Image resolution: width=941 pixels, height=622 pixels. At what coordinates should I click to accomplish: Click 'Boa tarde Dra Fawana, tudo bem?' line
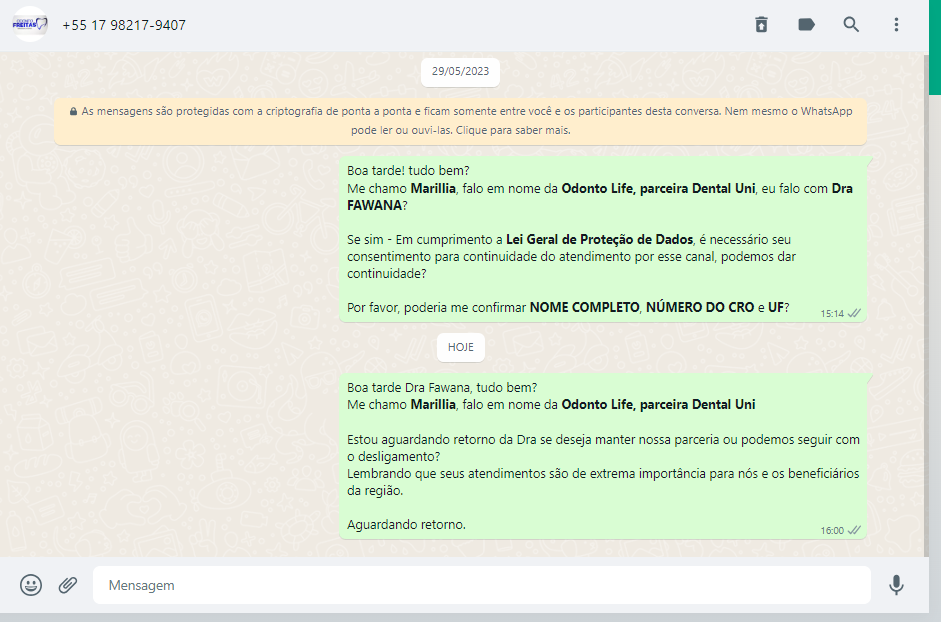coord(442,388)
